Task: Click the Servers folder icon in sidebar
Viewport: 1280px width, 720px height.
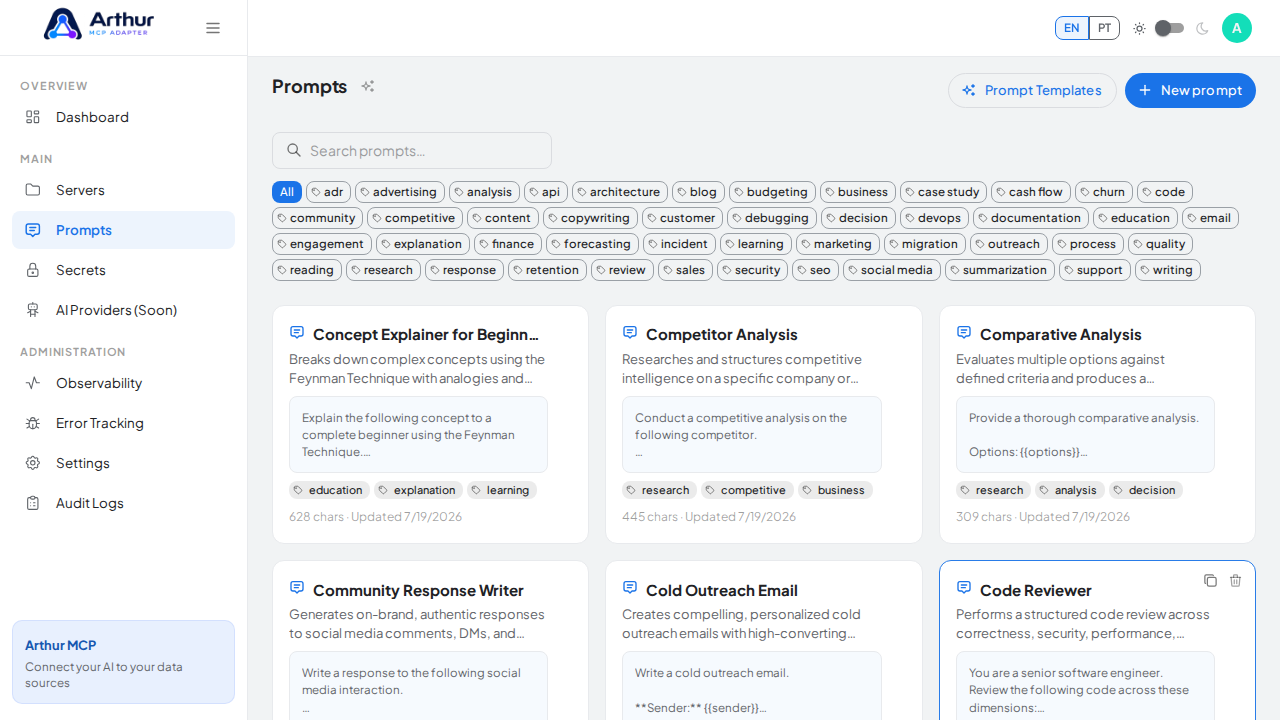Action: click(x=33, y=190)
